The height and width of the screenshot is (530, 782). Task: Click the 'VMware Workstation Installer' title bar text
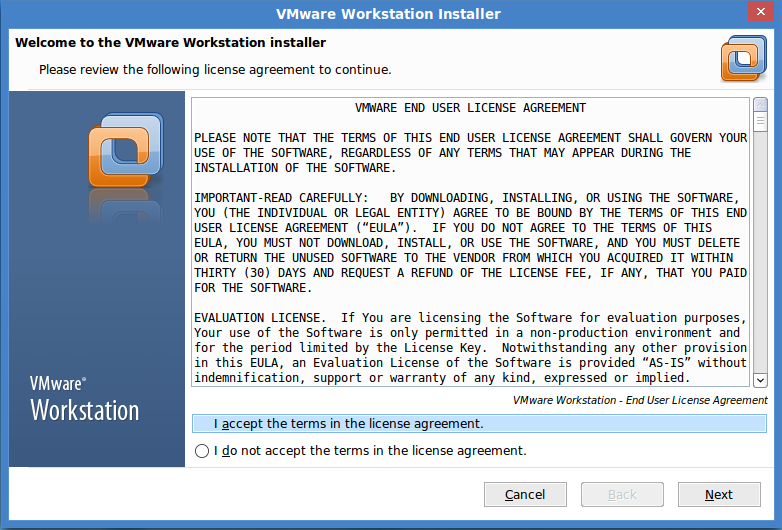click(x=388, y=13)
